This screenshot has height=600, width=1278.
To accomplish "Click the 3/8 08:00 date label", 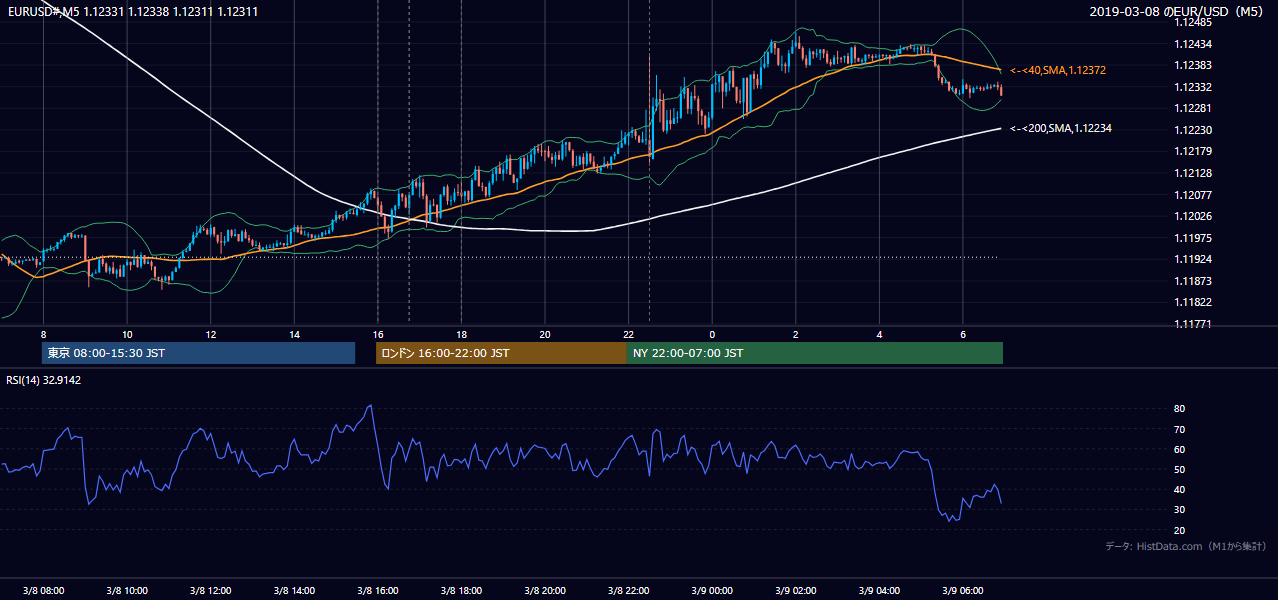I will point(43,590).
